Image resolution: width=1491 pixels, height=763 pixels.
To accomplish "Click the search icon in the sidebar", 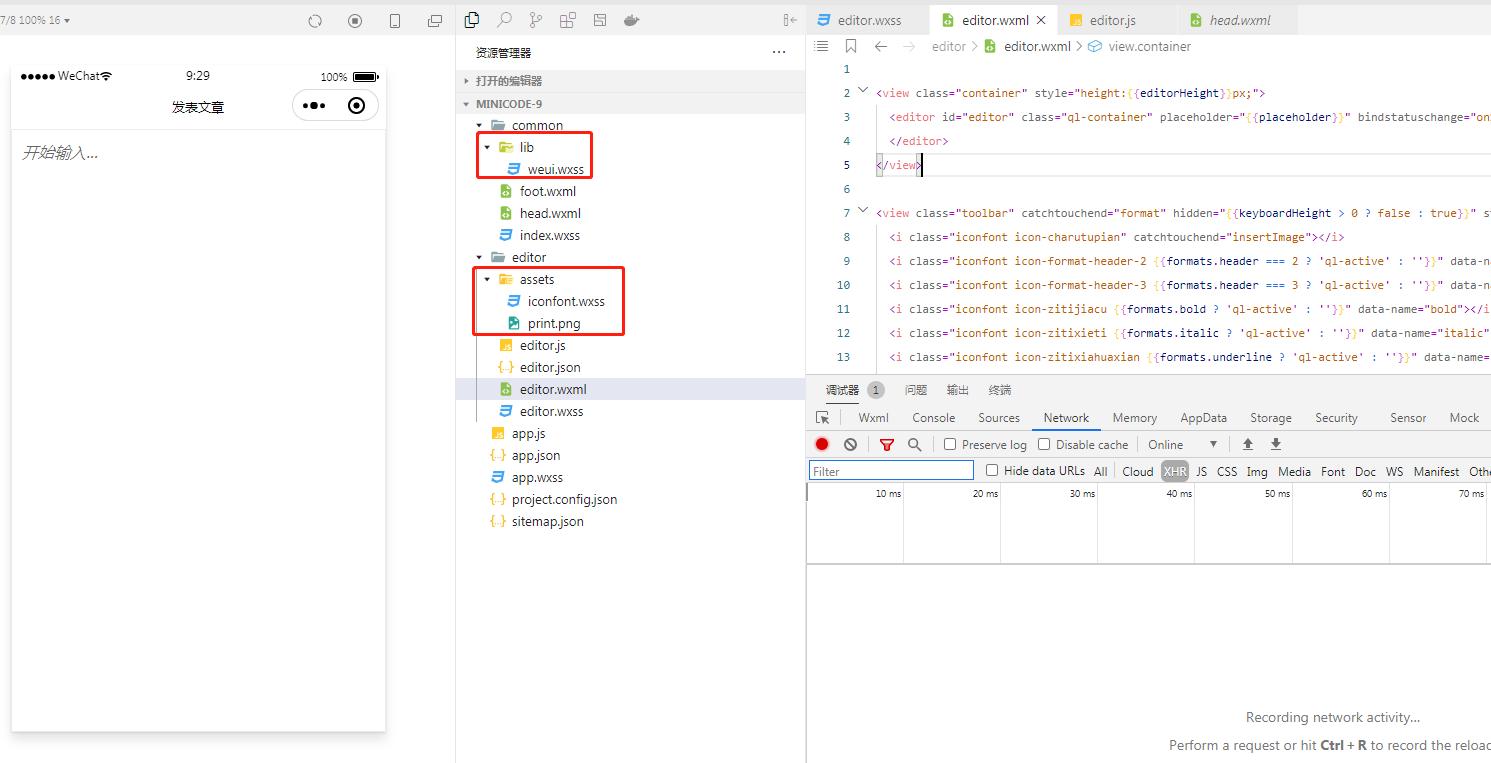I will pyautogui.click(x=504, y=20).
